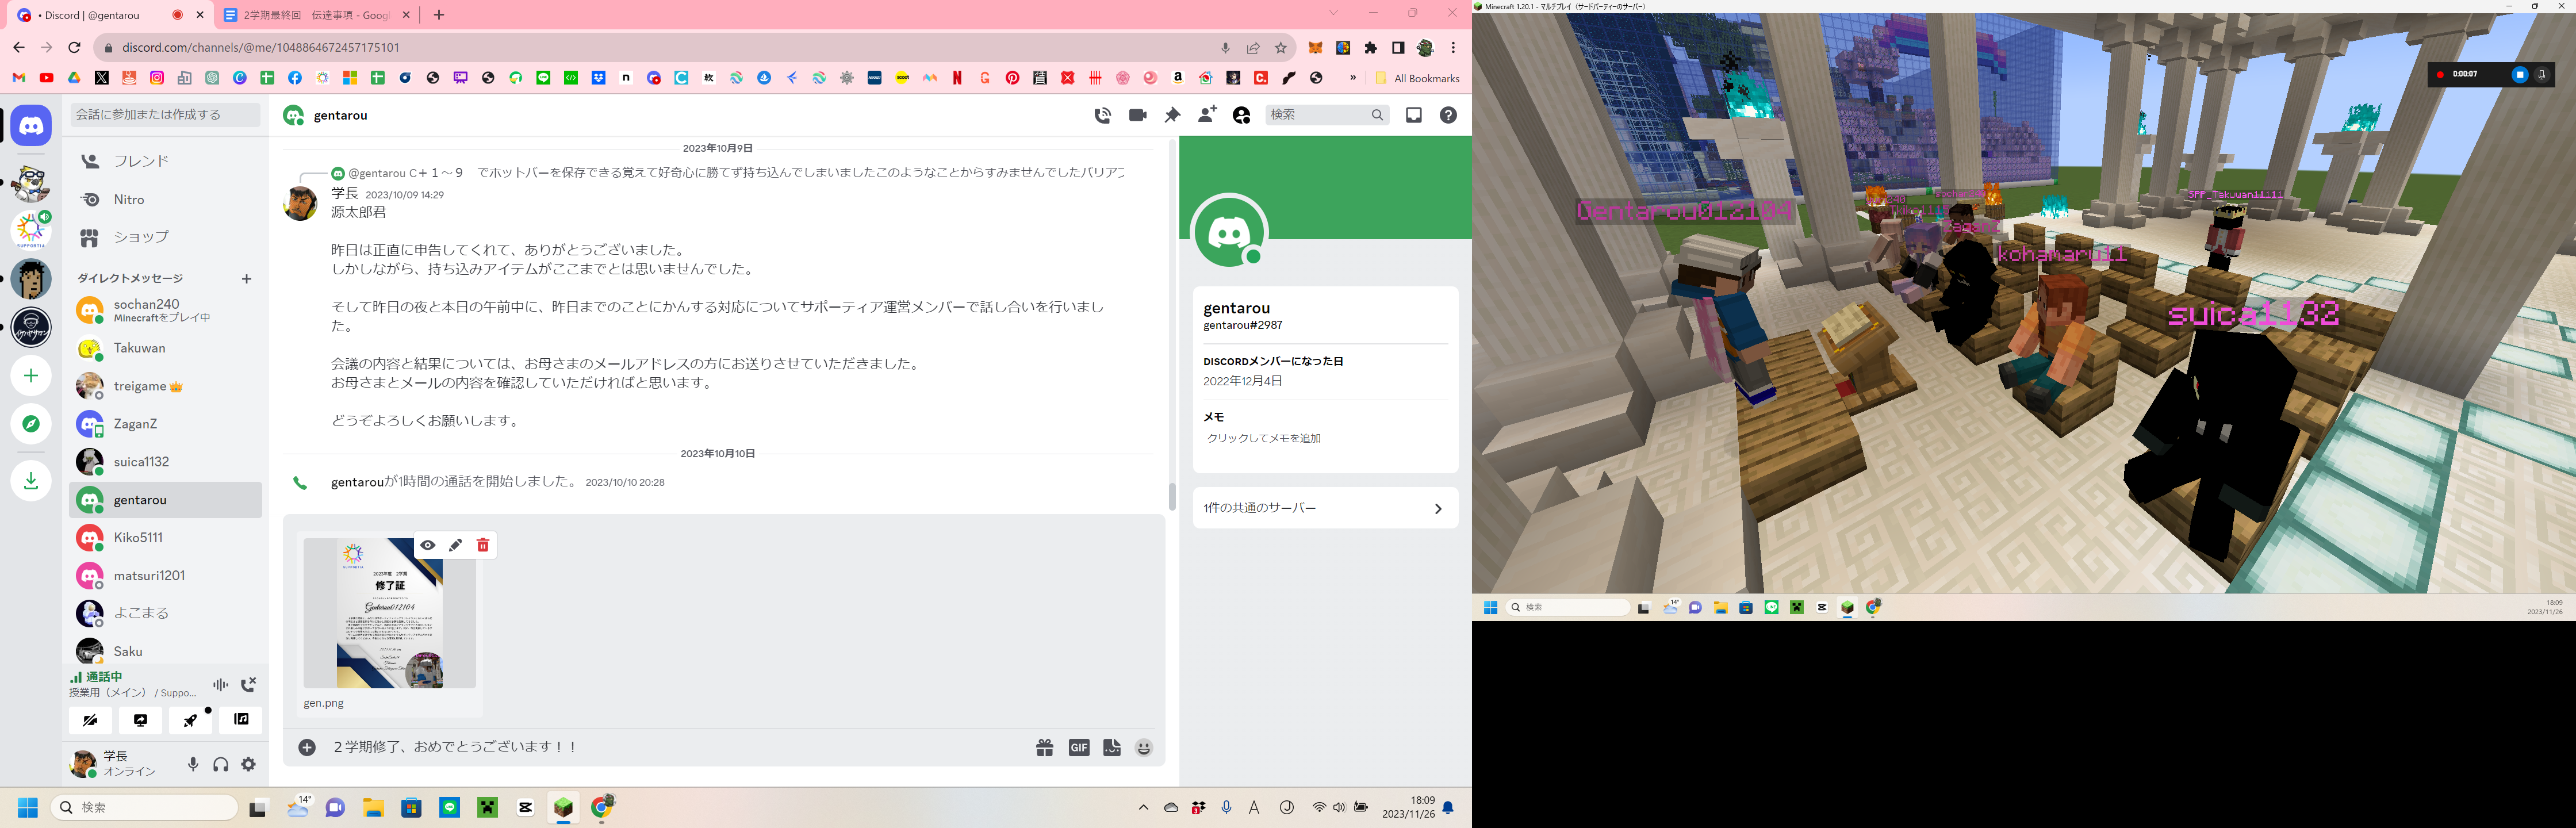Start screen share in voice panel

point(140,720)
